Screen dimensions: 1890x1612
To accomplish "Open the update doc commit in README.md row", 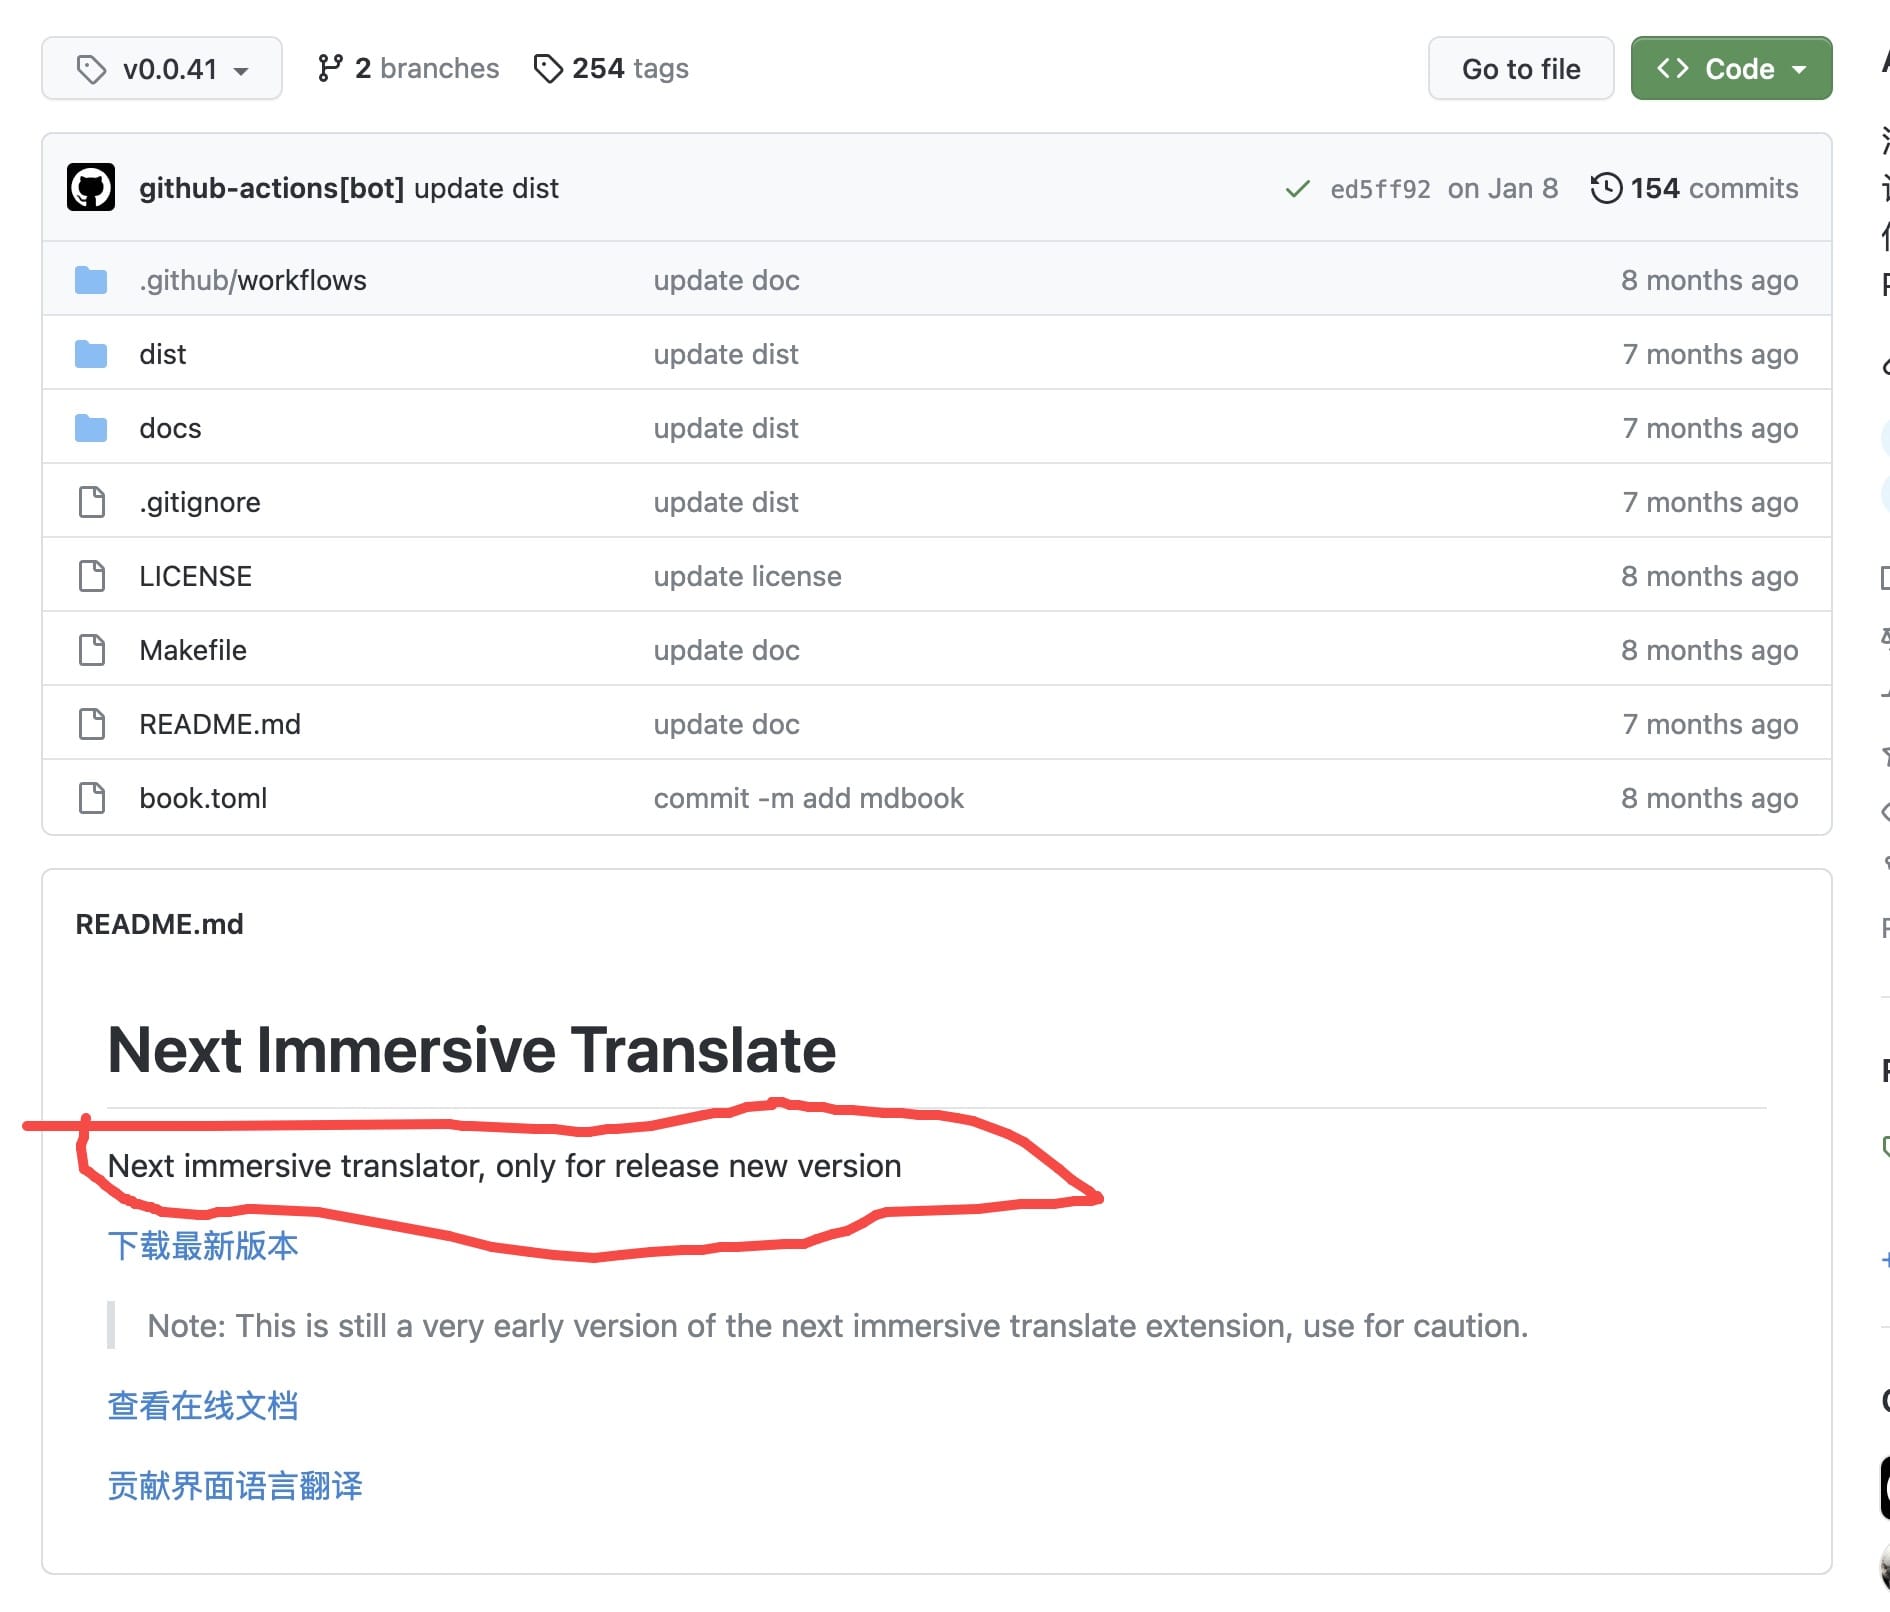I will coord(727,724).
